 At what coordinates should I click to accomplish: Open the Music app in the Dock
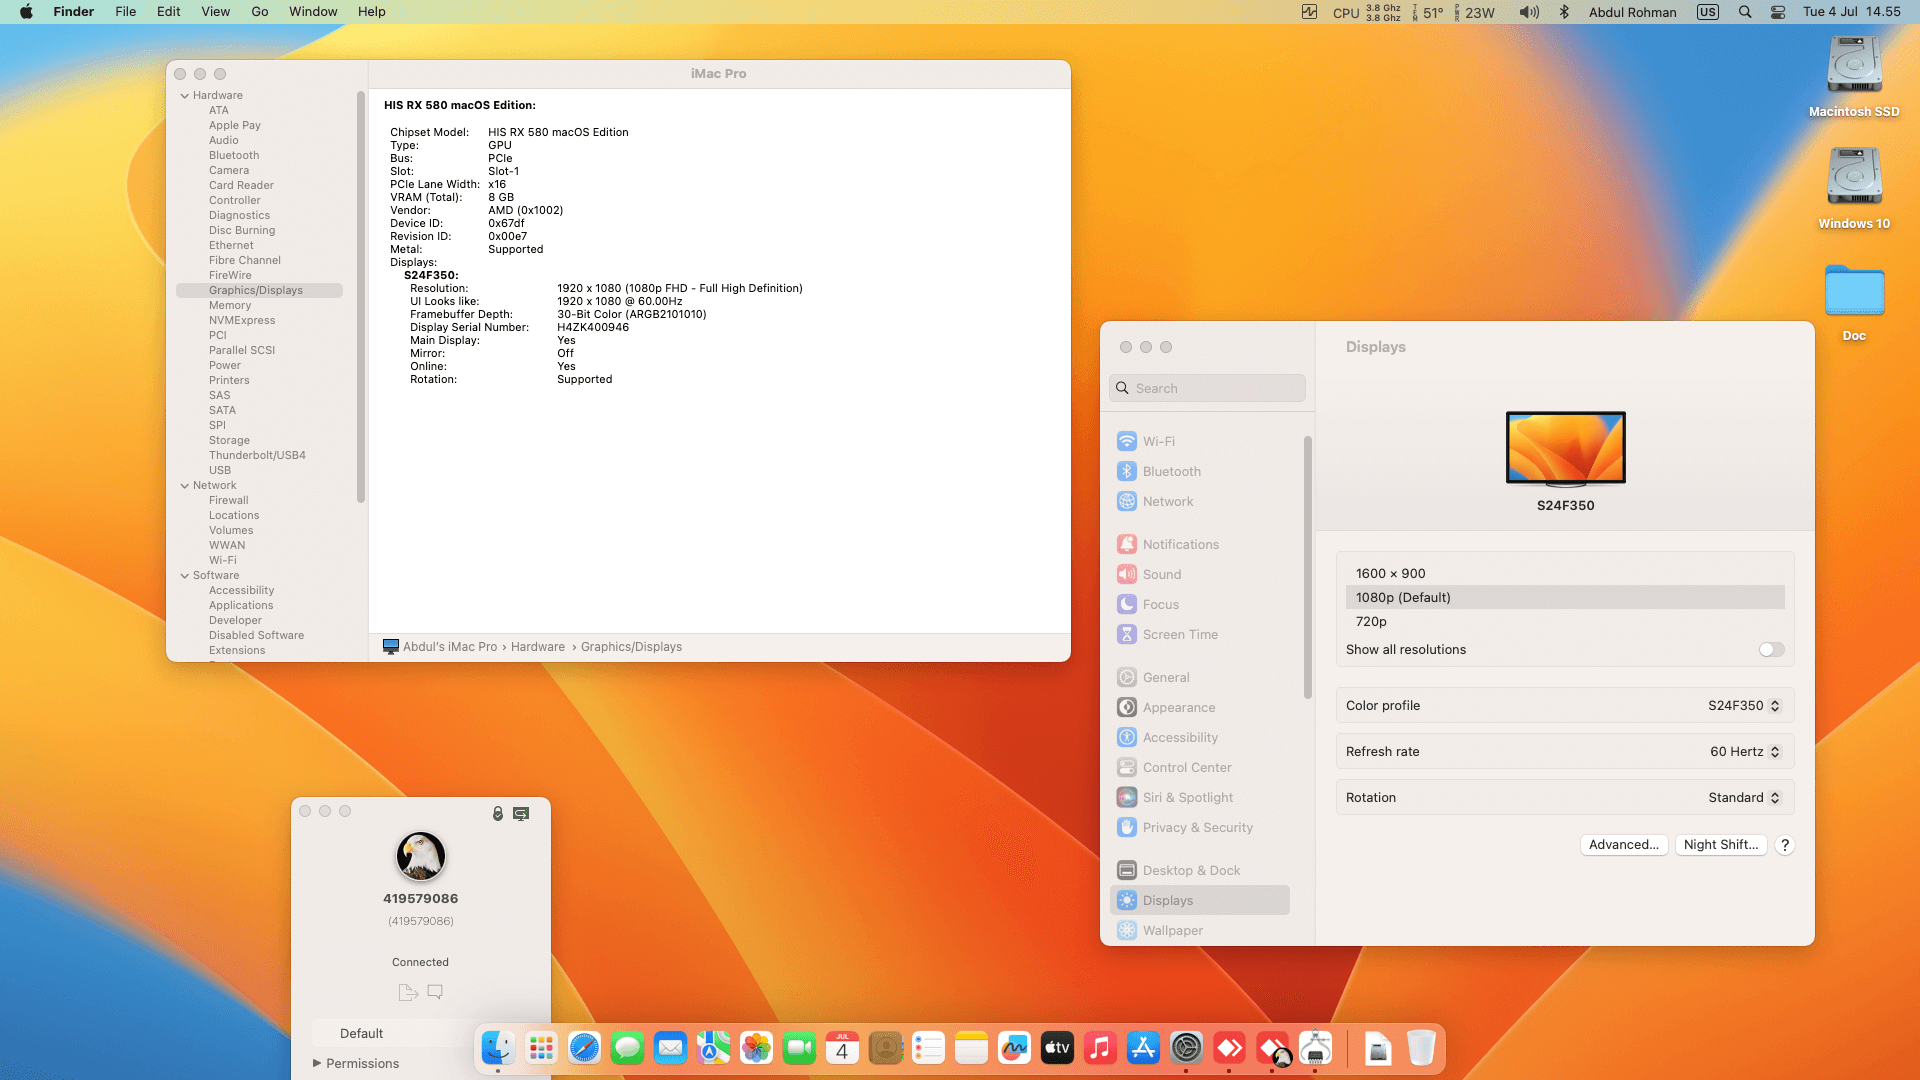1100,1048
